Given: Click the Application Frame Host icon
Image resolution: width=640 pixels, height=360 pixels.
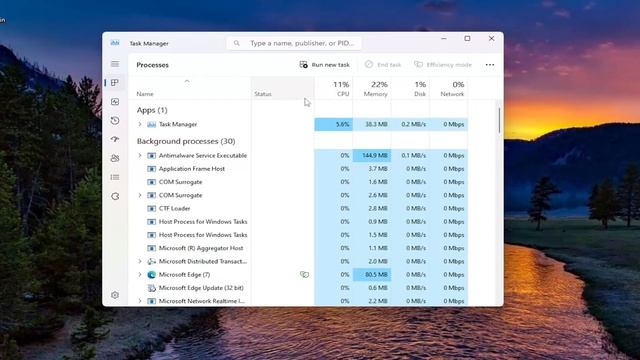Looking at the screenshot, I should [151, 169].
